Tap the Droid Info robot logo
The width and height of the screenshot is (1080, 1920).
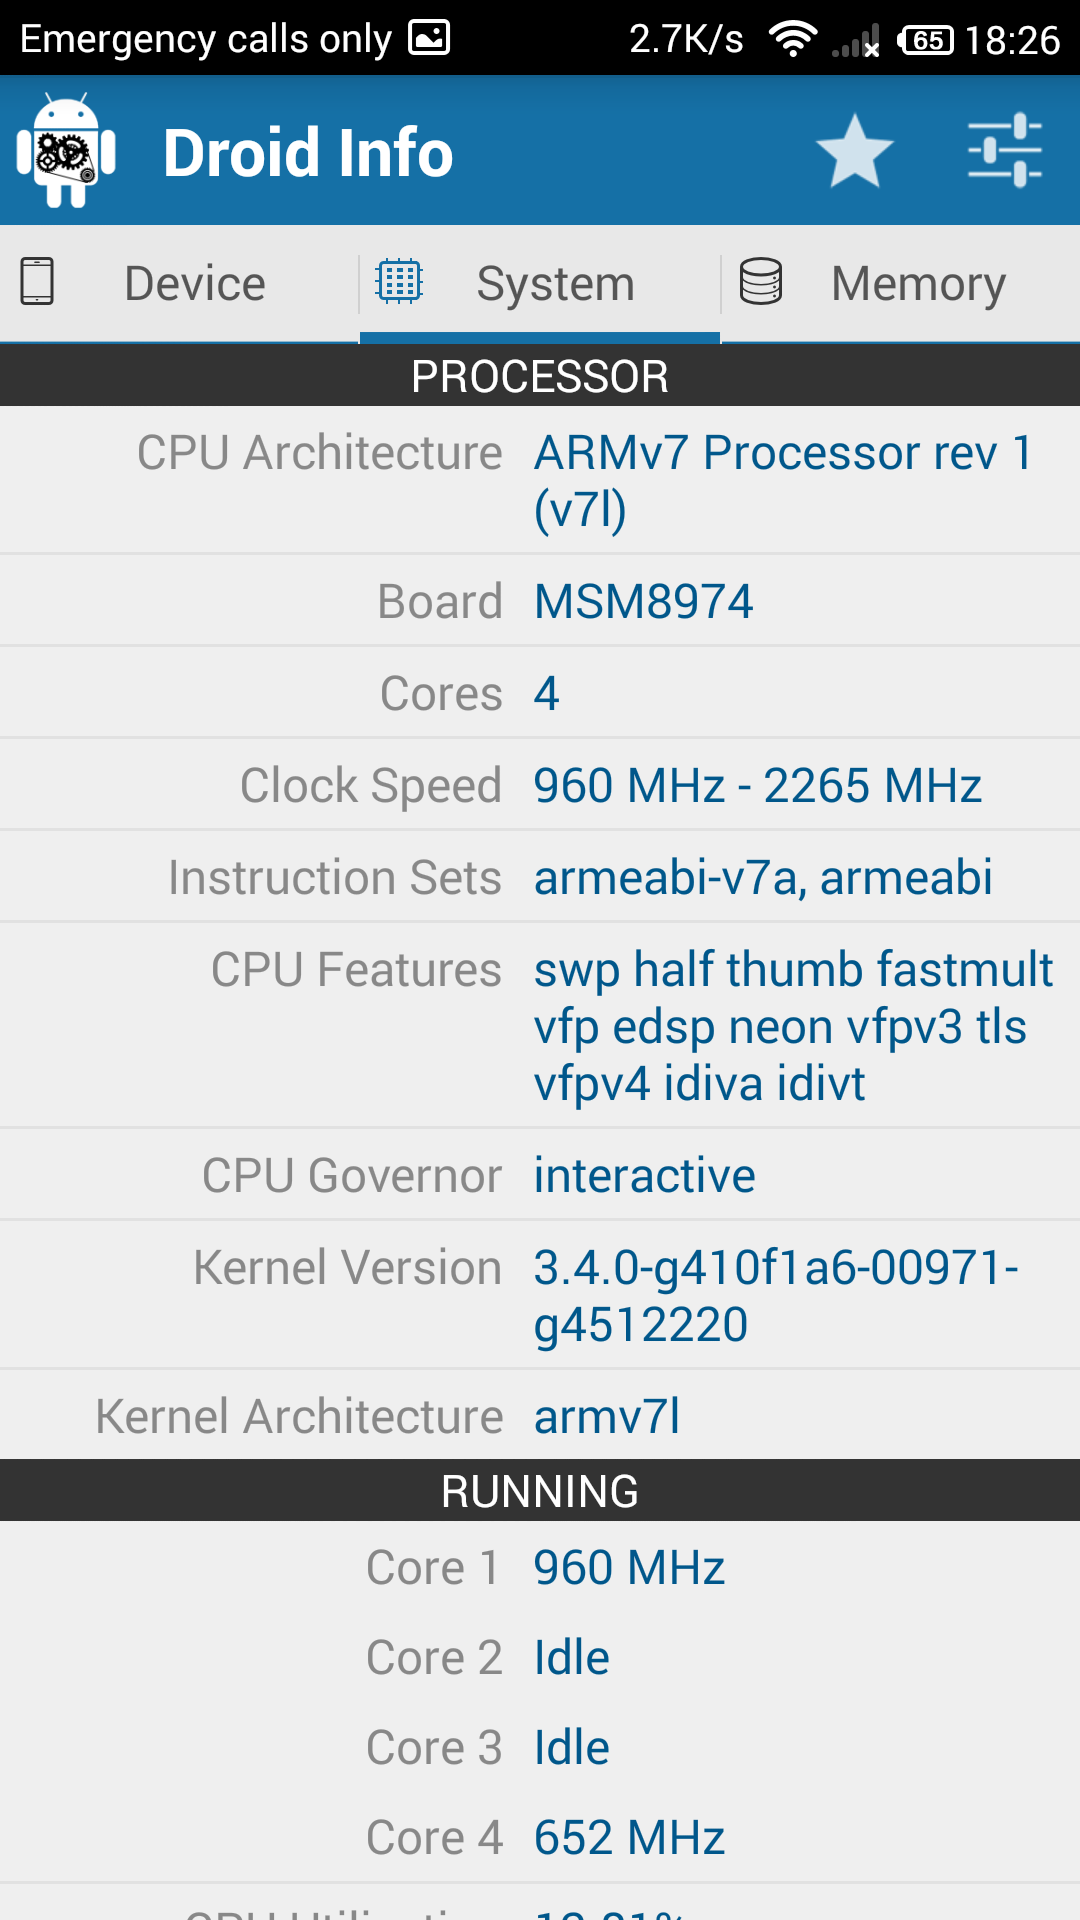pos(66,151)
